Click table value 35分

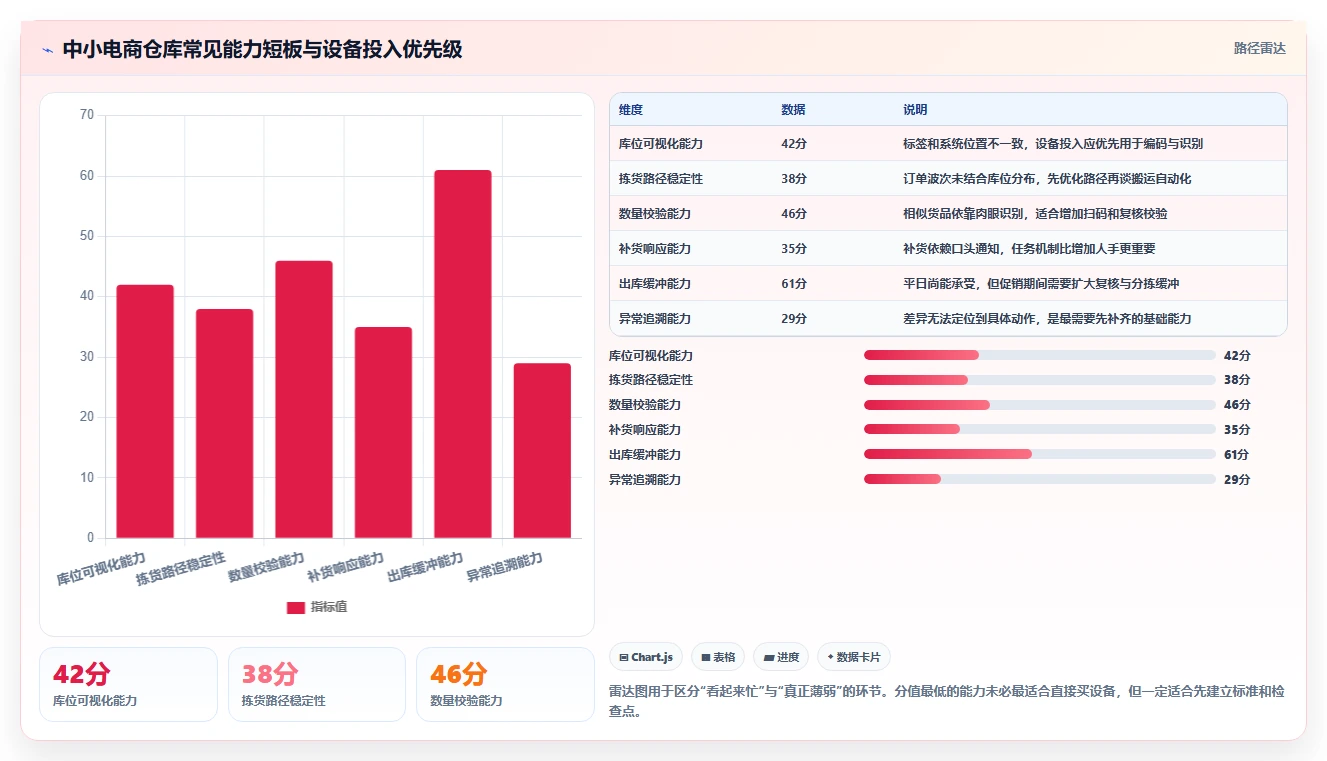point(794,249)
